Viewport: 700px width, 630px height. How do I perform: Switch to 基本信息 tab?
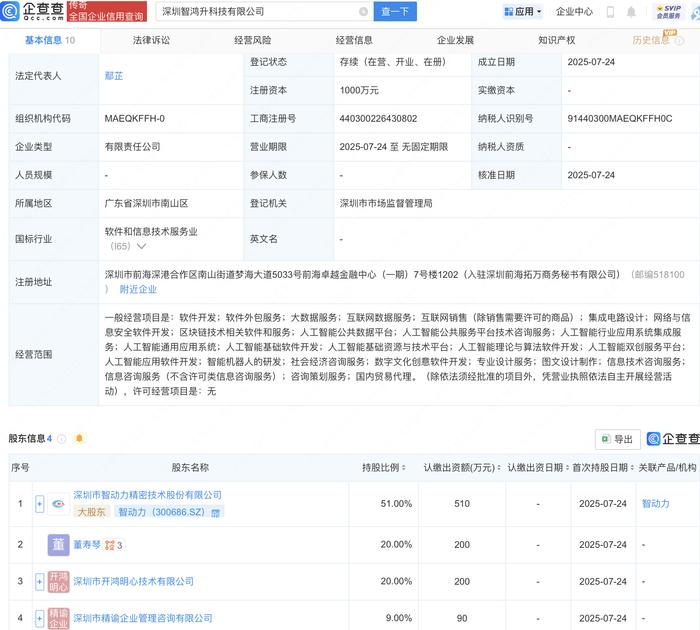[50, 40]
